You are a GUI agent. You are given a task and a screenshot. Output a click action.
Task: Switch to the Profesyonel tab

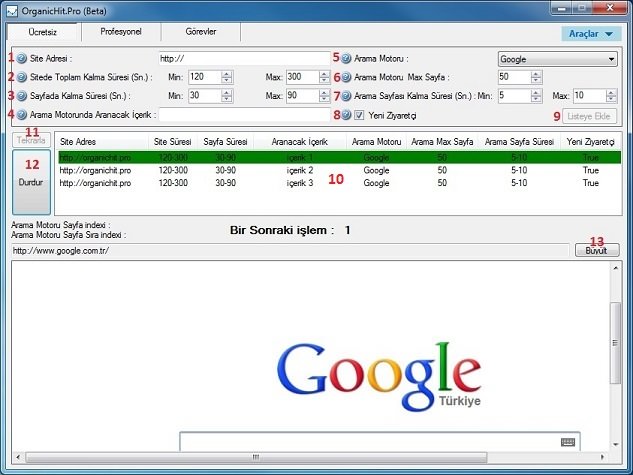(121, 31)
